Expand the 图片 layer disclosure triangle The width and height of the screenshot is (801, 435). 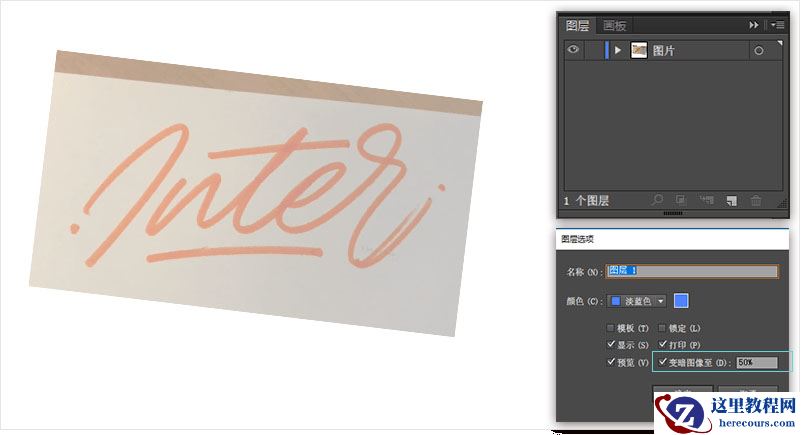618,50
